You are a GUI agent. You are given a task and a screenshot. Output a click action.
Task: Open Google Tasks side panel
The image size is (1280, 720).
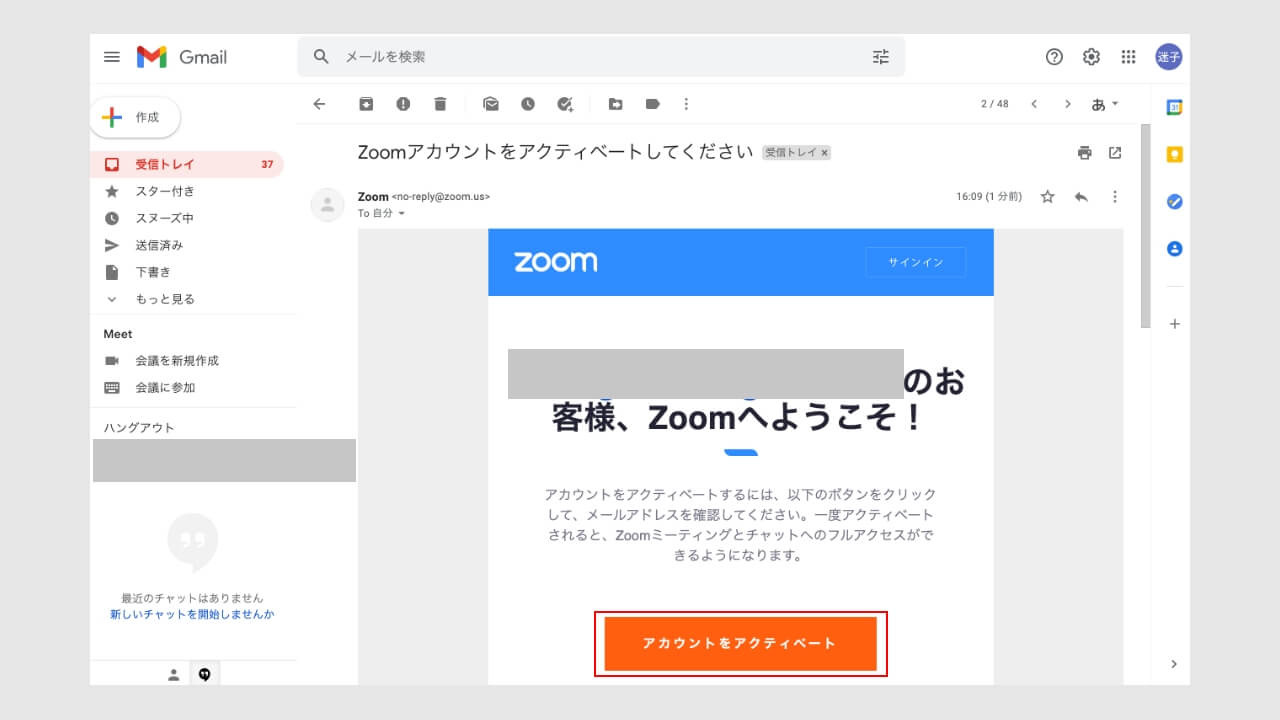pyautogui.click(x=1175, y=202)
